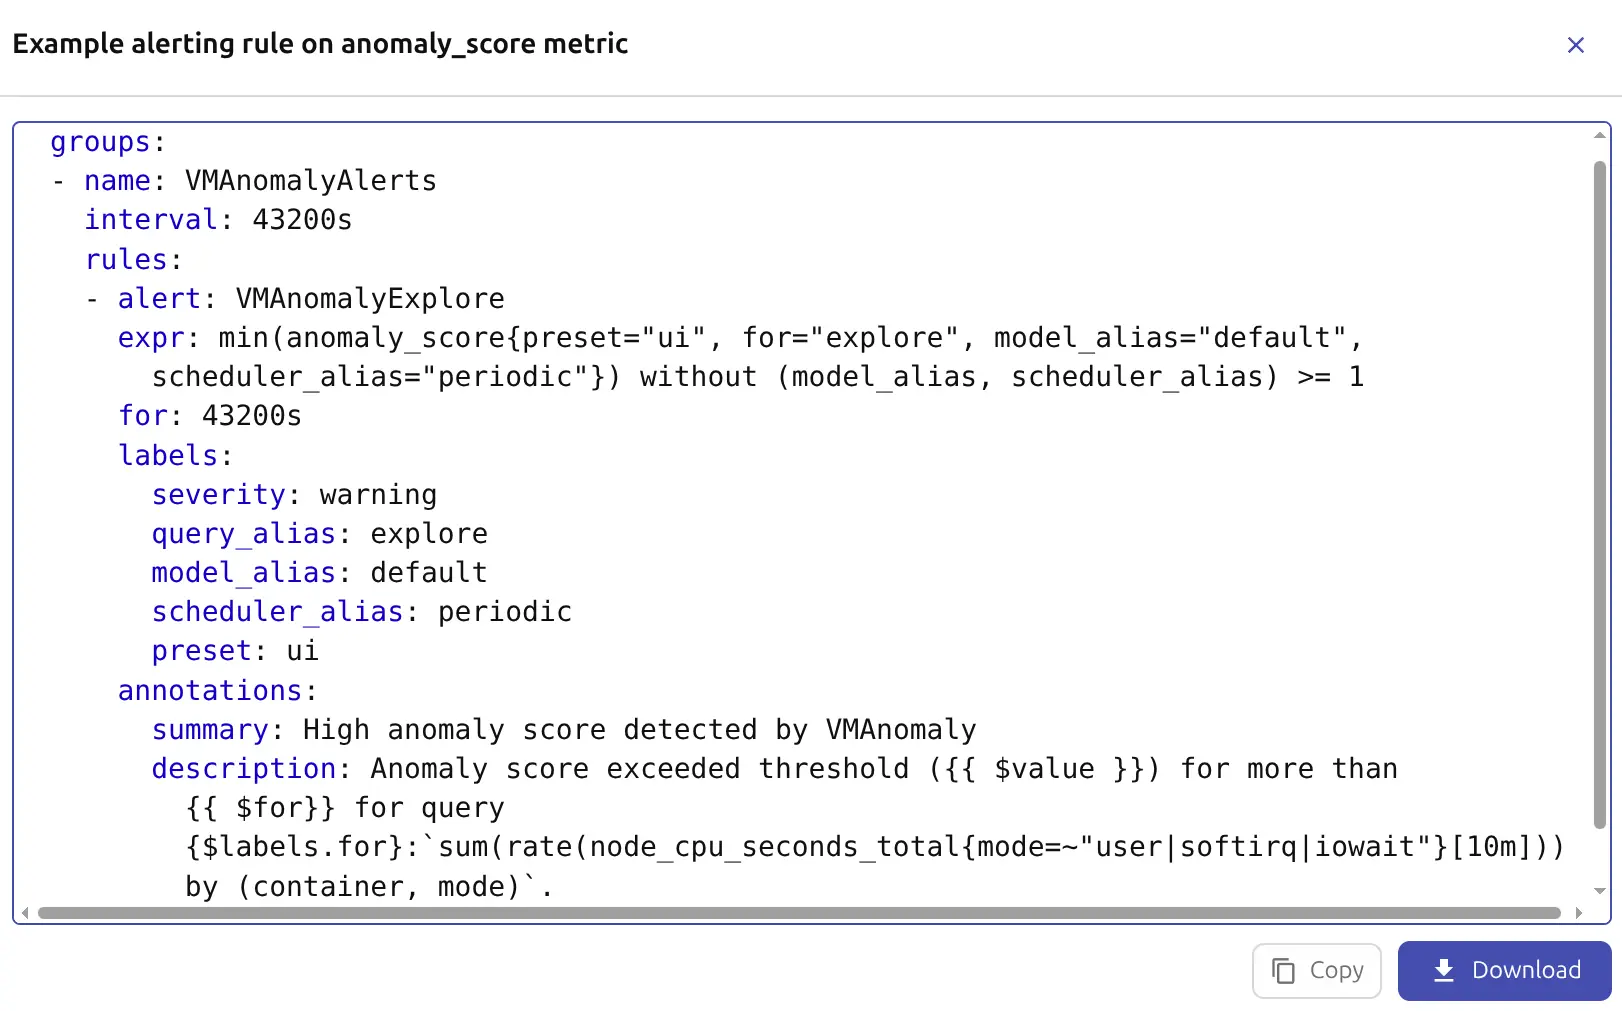Viewport: 1622px width, 1011px height.
Task: Copy the YAML alerting rule to clipboard
Action: pyautogui.click(x=1316, y=970)
